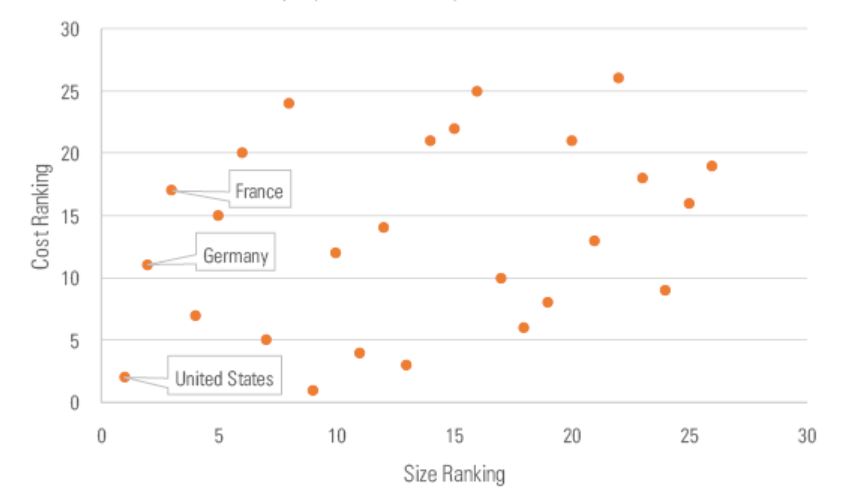Select the point at size 4, cost 7
The width and height of the screenshot is (857, 503).
click(196, 315)
